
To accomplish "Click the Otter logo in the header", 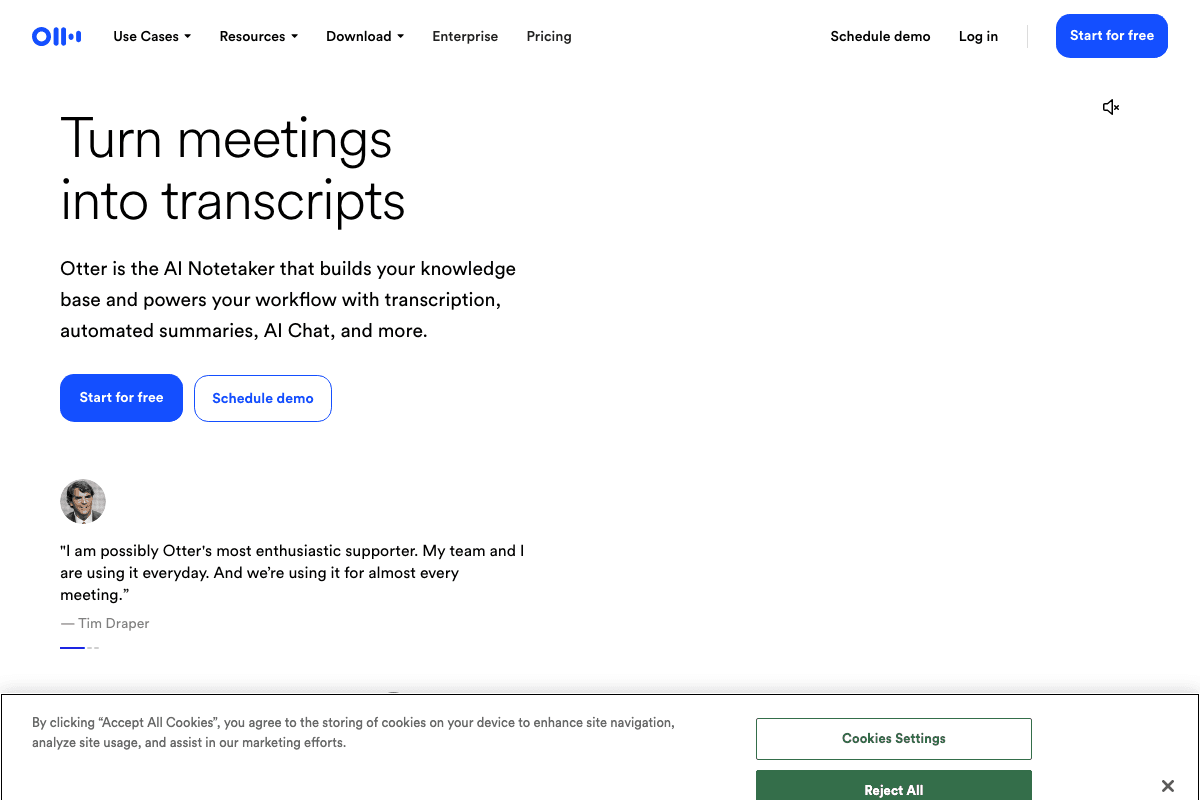I will click(x=56, y=37).
